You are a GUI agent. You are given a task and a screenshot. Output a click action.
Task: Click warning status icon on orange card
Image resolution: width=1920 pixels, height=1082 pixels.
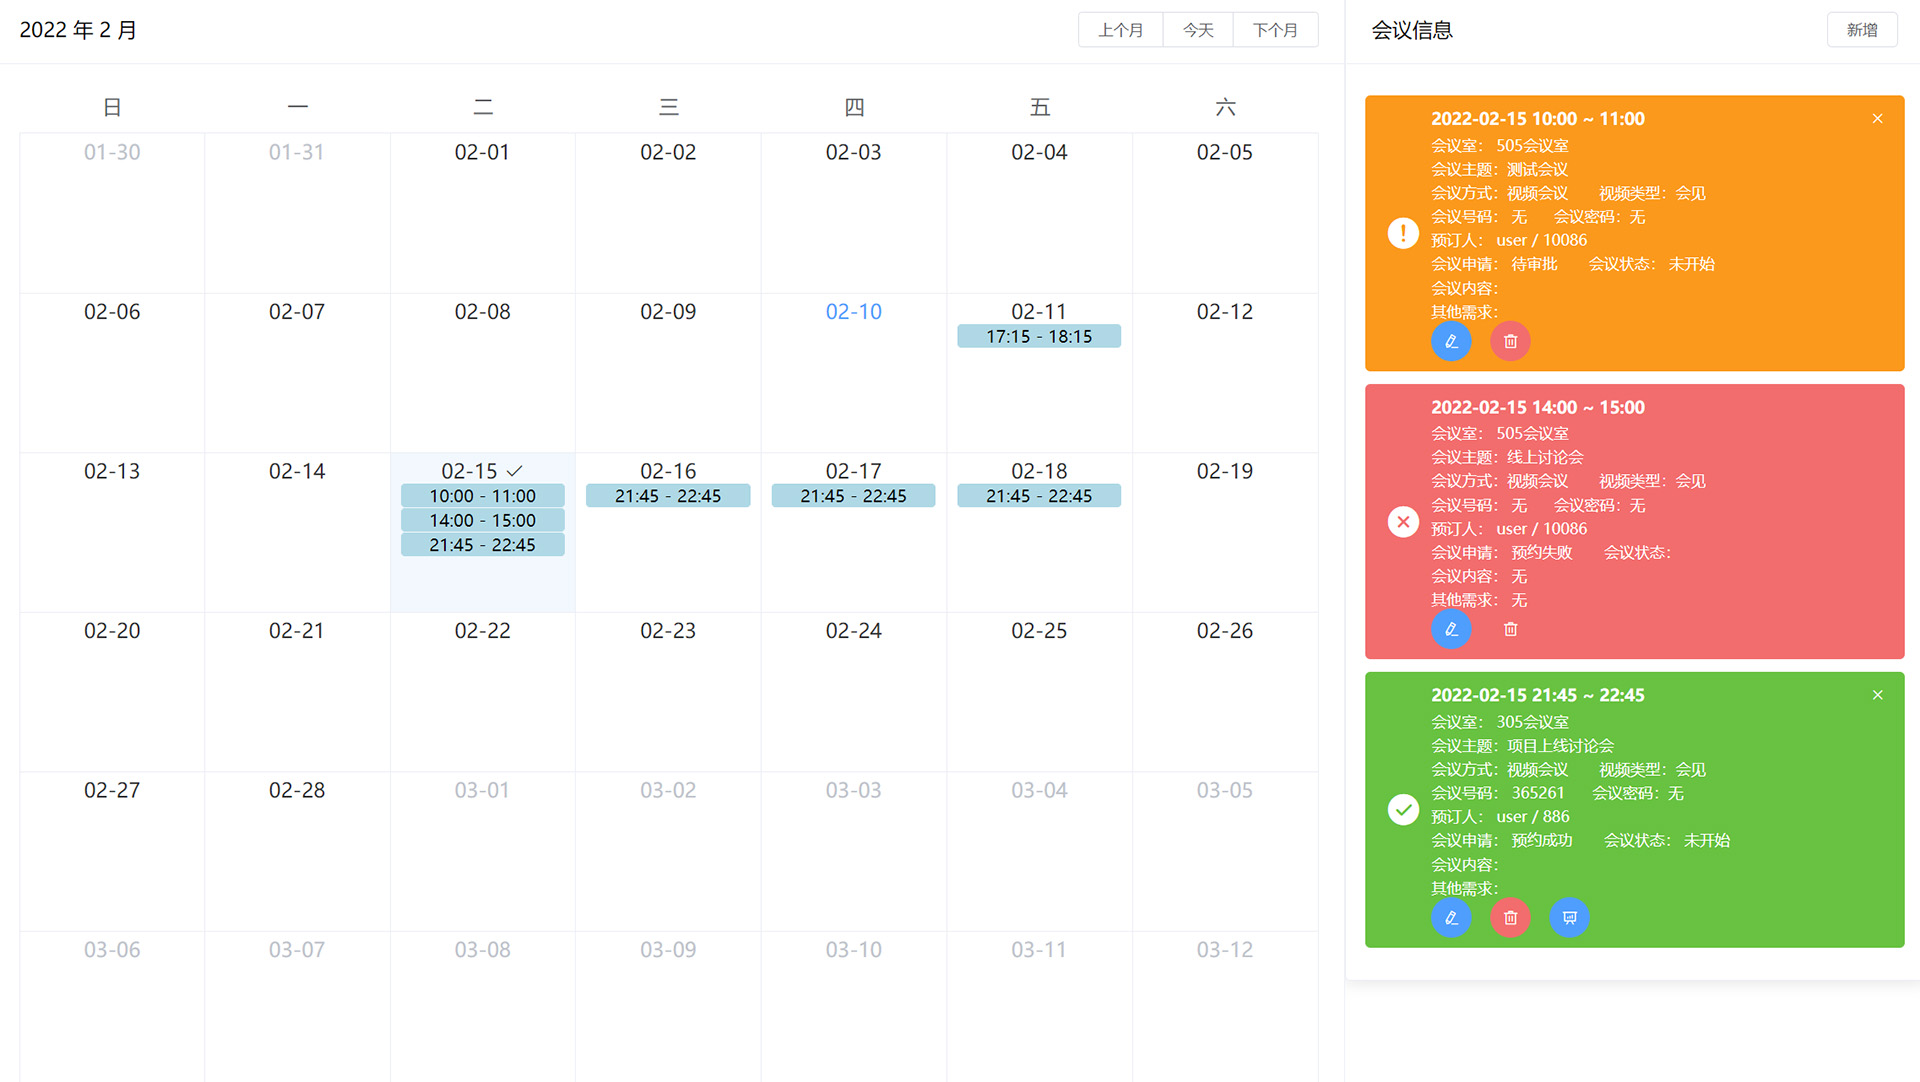(x=1403, y=233)
